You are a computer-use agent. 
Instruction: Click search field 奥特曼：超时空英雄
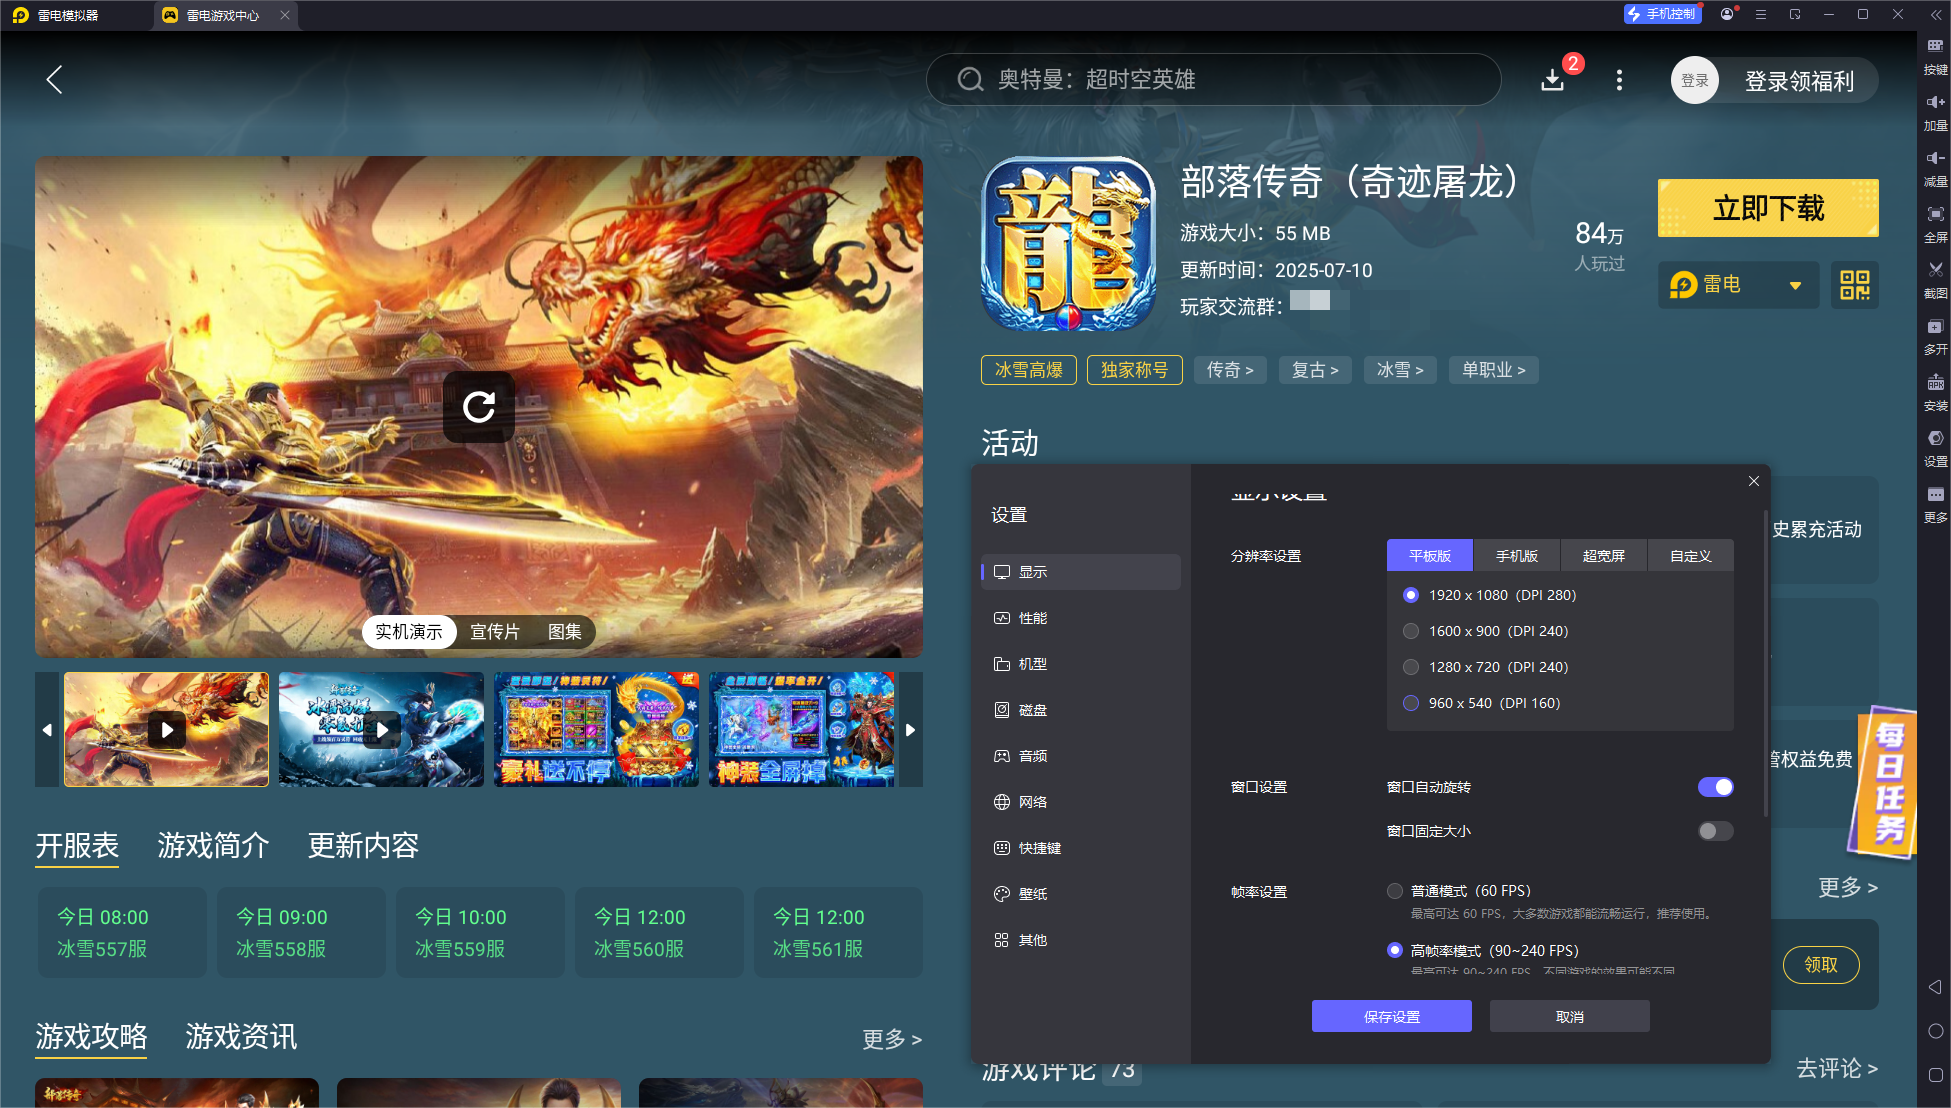(x=1213, y=80)
